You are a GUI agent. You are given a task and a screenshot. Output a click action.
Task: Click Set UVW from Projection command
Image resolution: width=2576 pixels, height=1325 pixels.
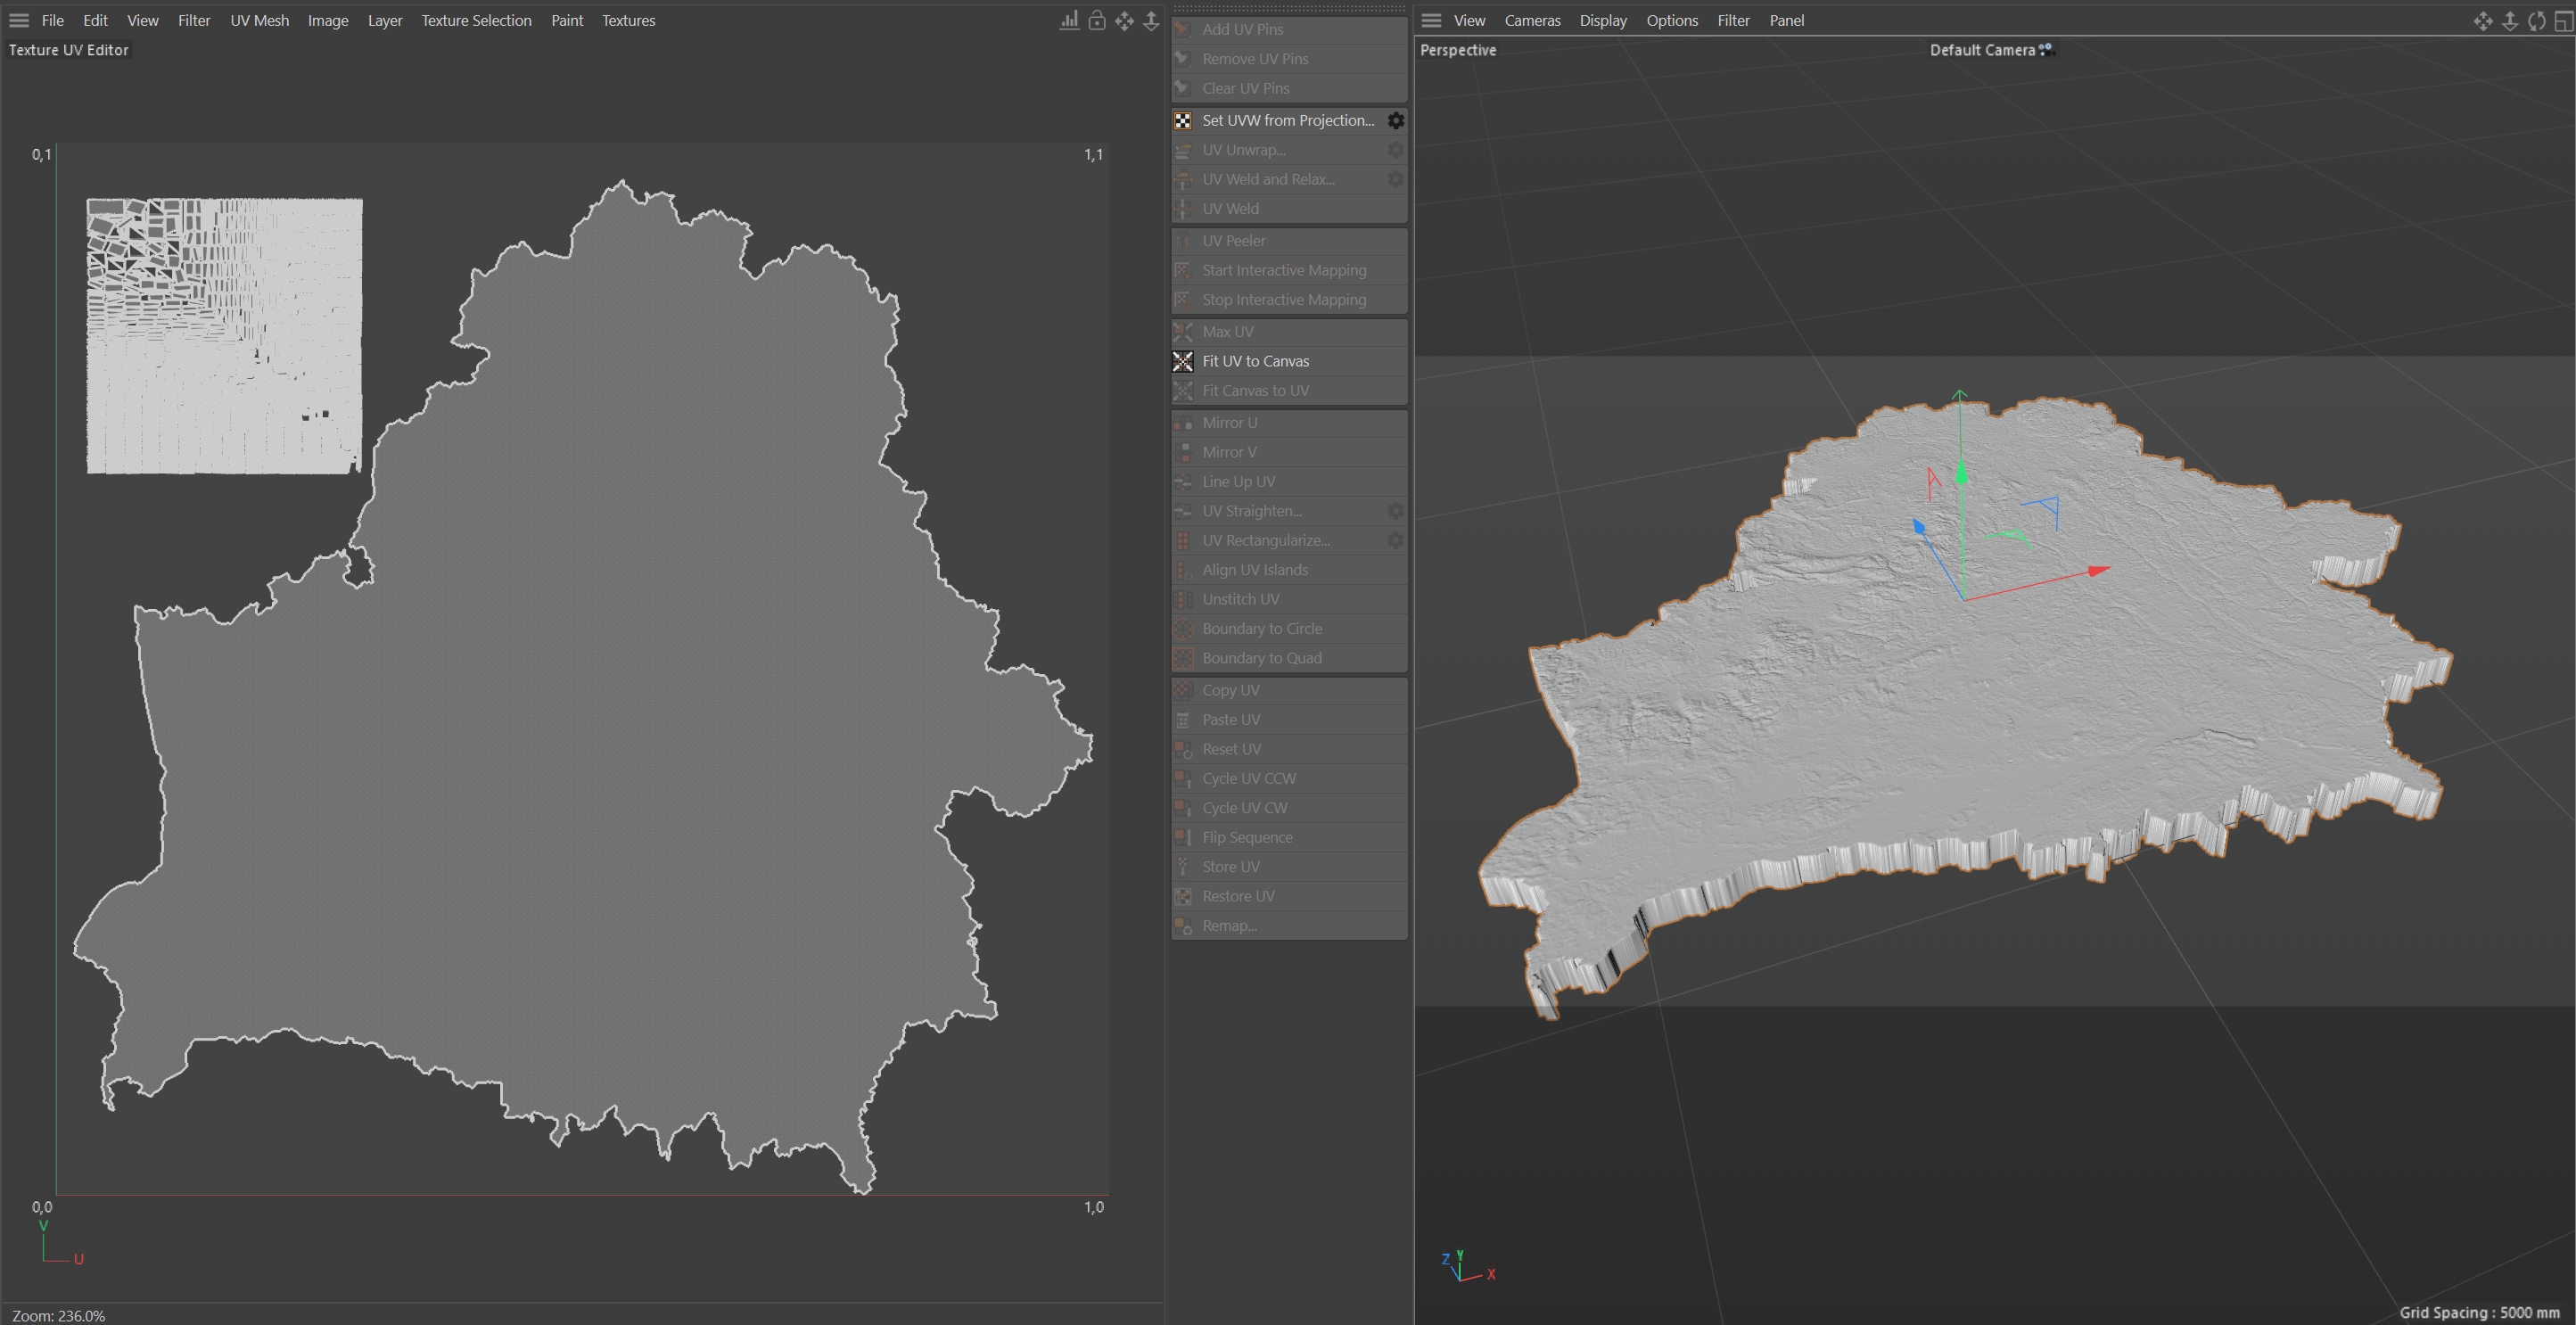coord(1287,120)
